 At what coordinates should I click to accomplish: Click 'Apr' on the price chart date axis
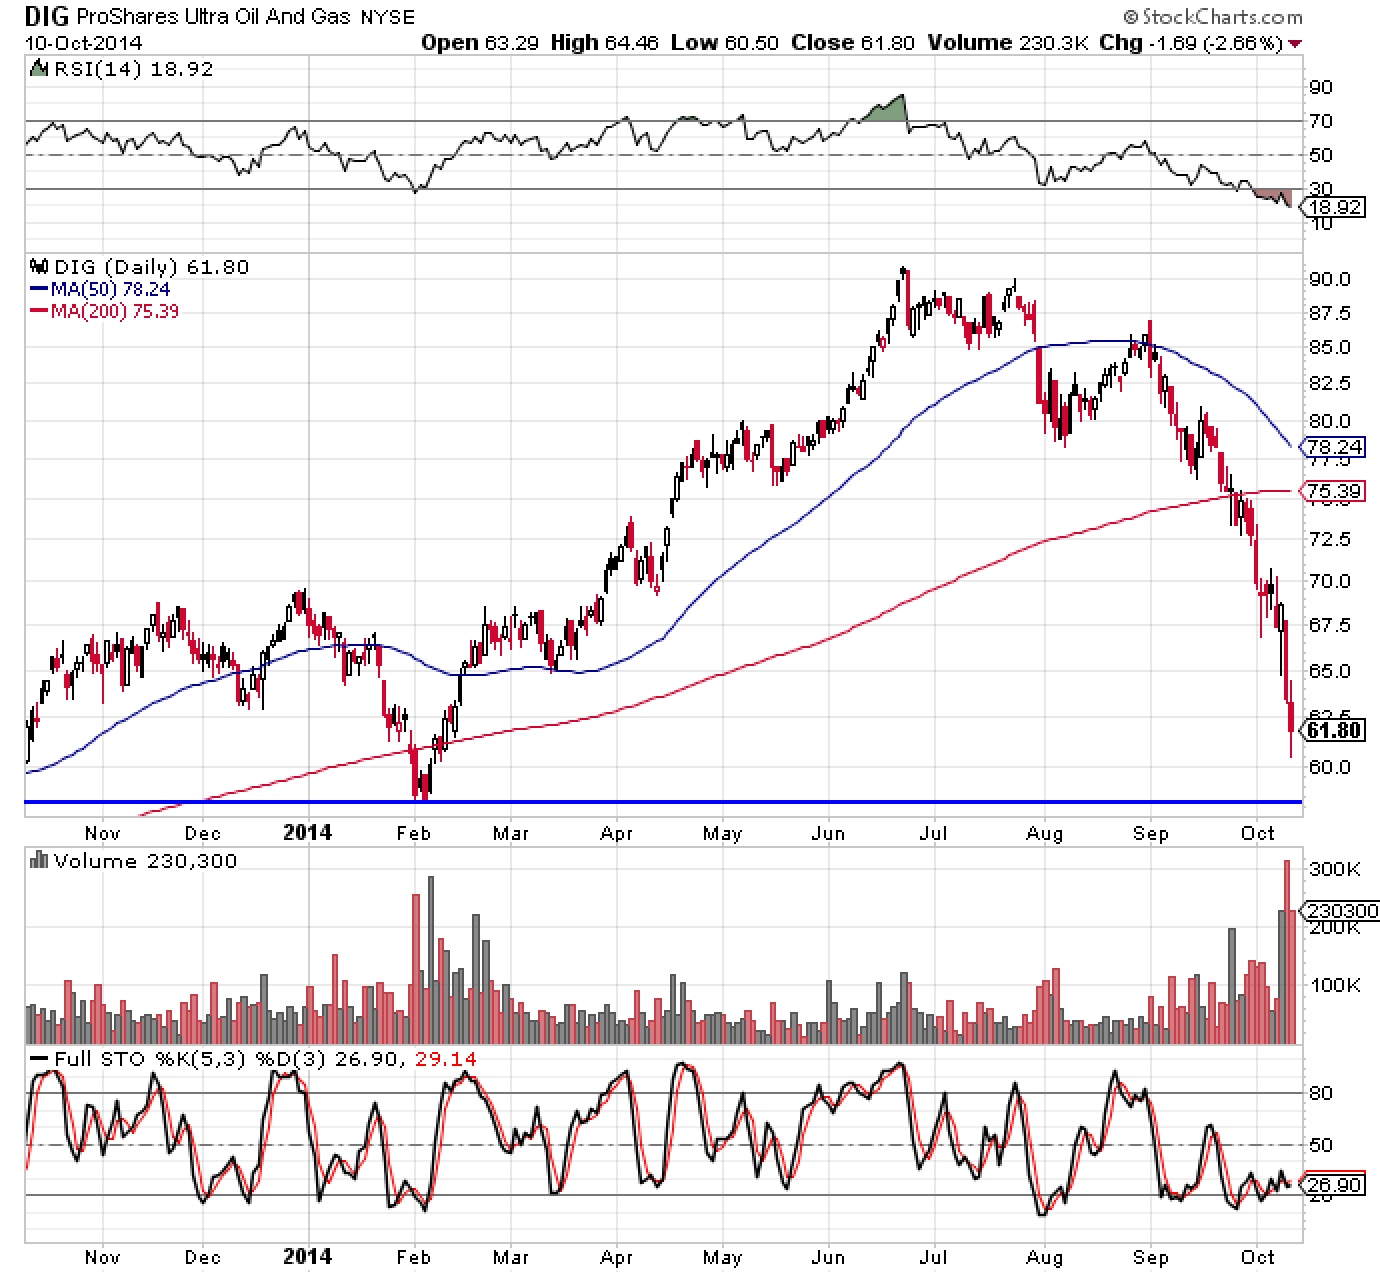pyautogui.click(x=617, y=834)
